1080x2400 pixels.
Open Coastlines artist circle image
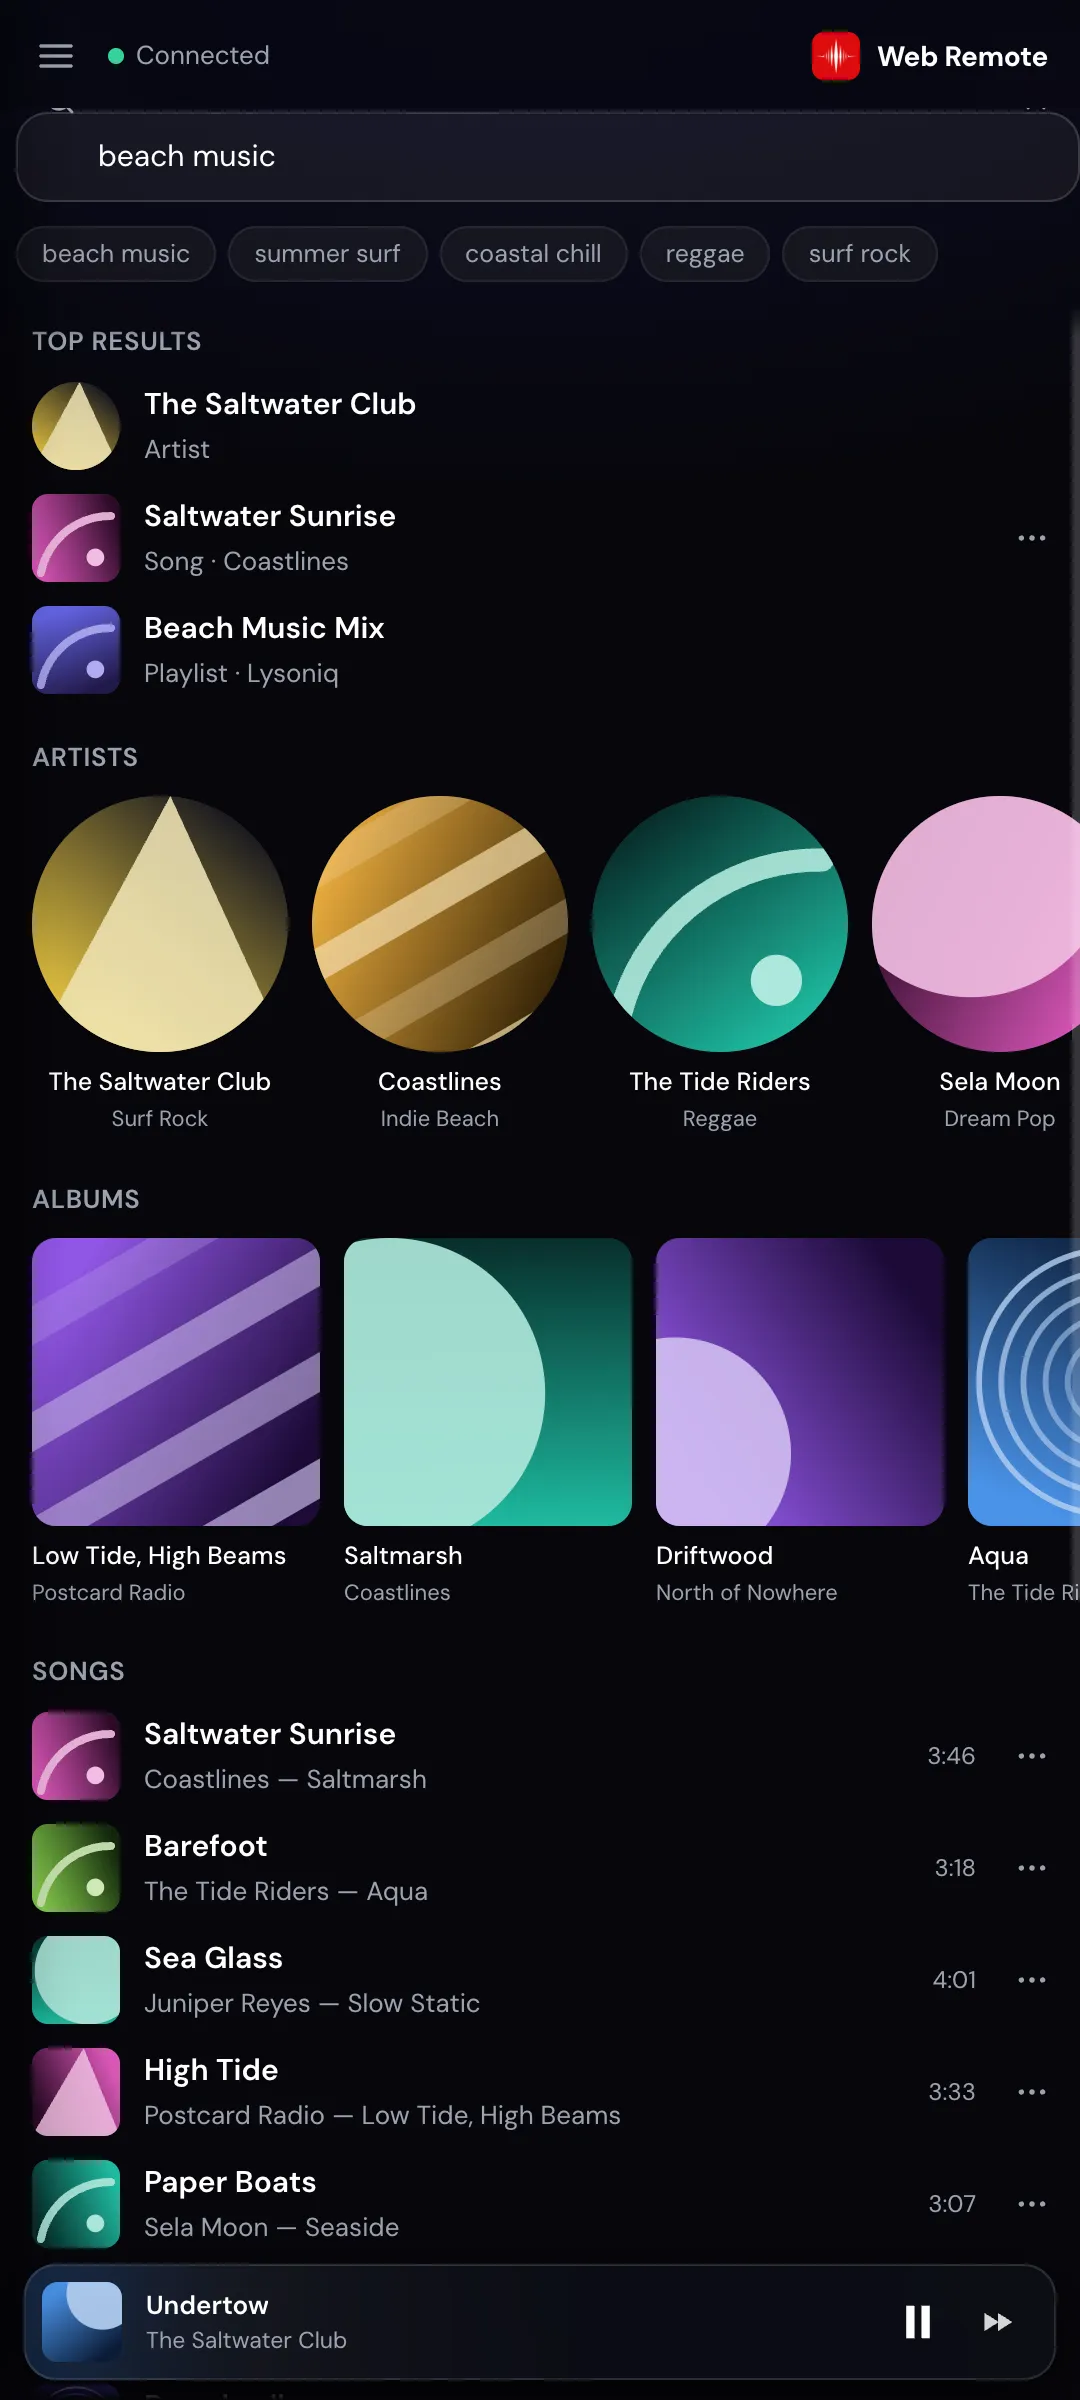click(x=440, y=924)
